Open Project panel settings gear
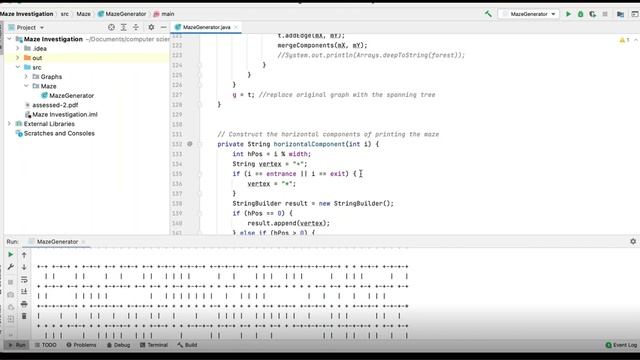Screen dimensions: 640x360 coord(151,27)
